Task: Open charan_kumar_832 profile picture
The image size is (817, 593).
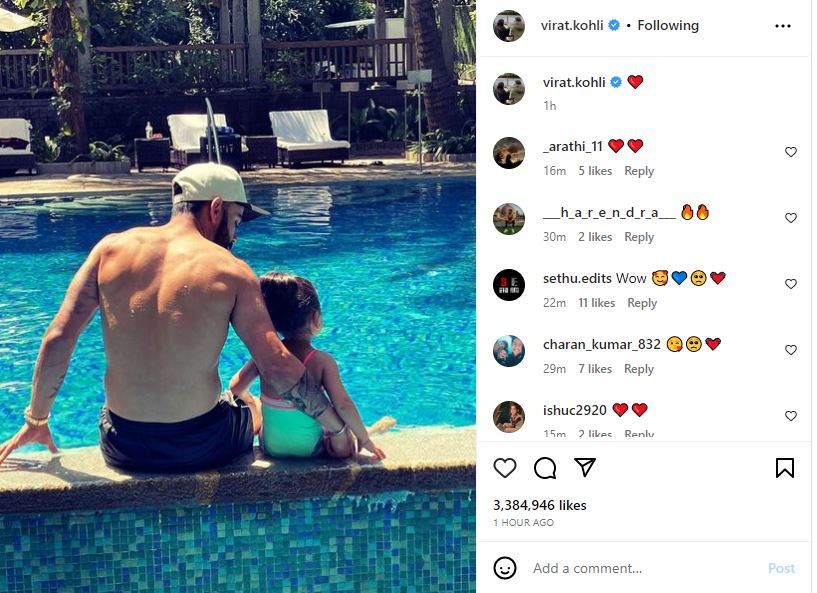Action: (509, 351)
